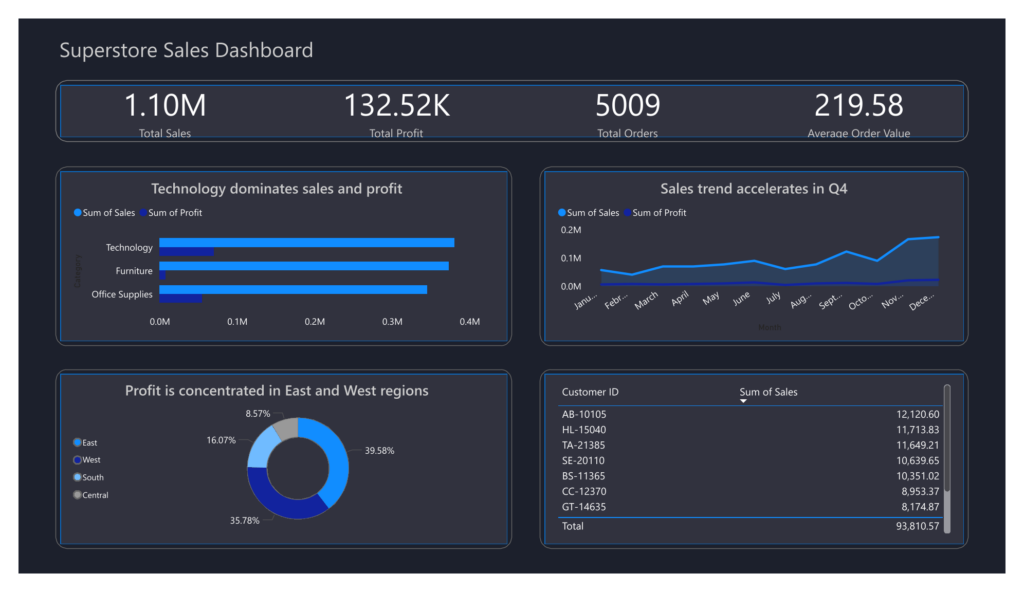The image size is (1024, 592).
Task: Click the Superstore Sales Dashboard title
Action: (x=186, y=50)
